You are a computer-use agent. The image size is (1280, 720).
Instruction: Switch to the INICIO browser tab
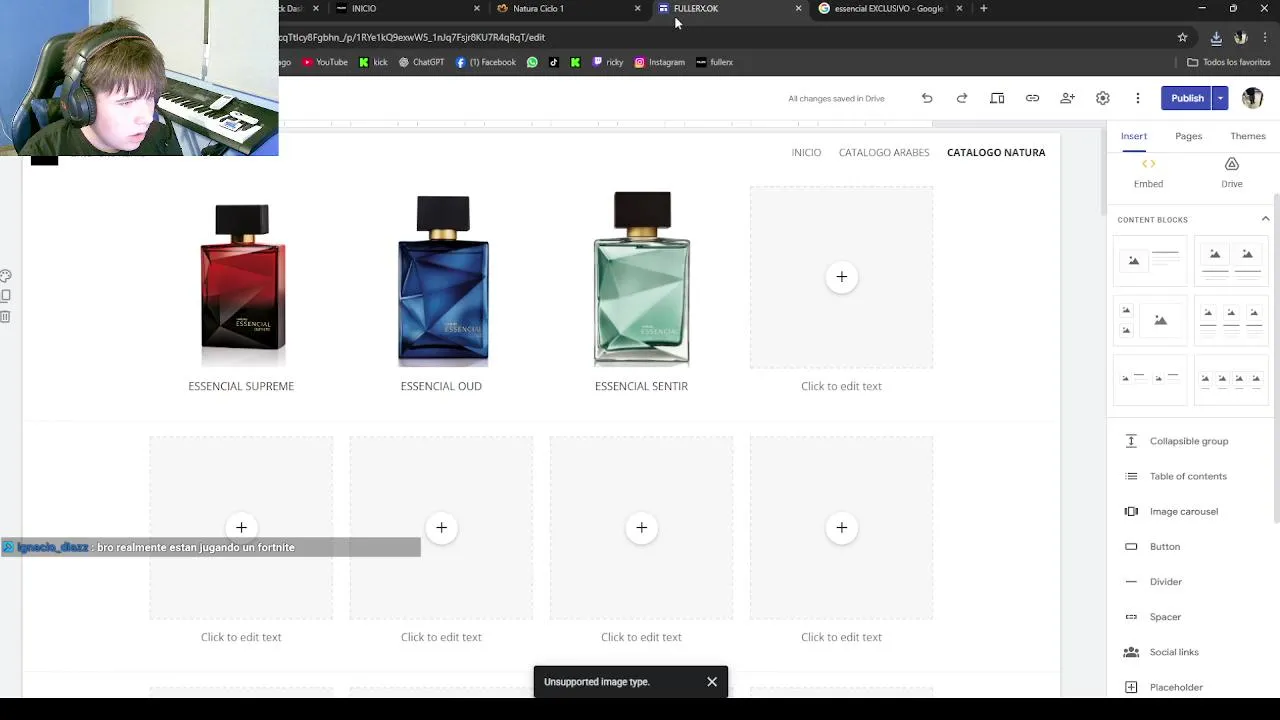(404, 8)
